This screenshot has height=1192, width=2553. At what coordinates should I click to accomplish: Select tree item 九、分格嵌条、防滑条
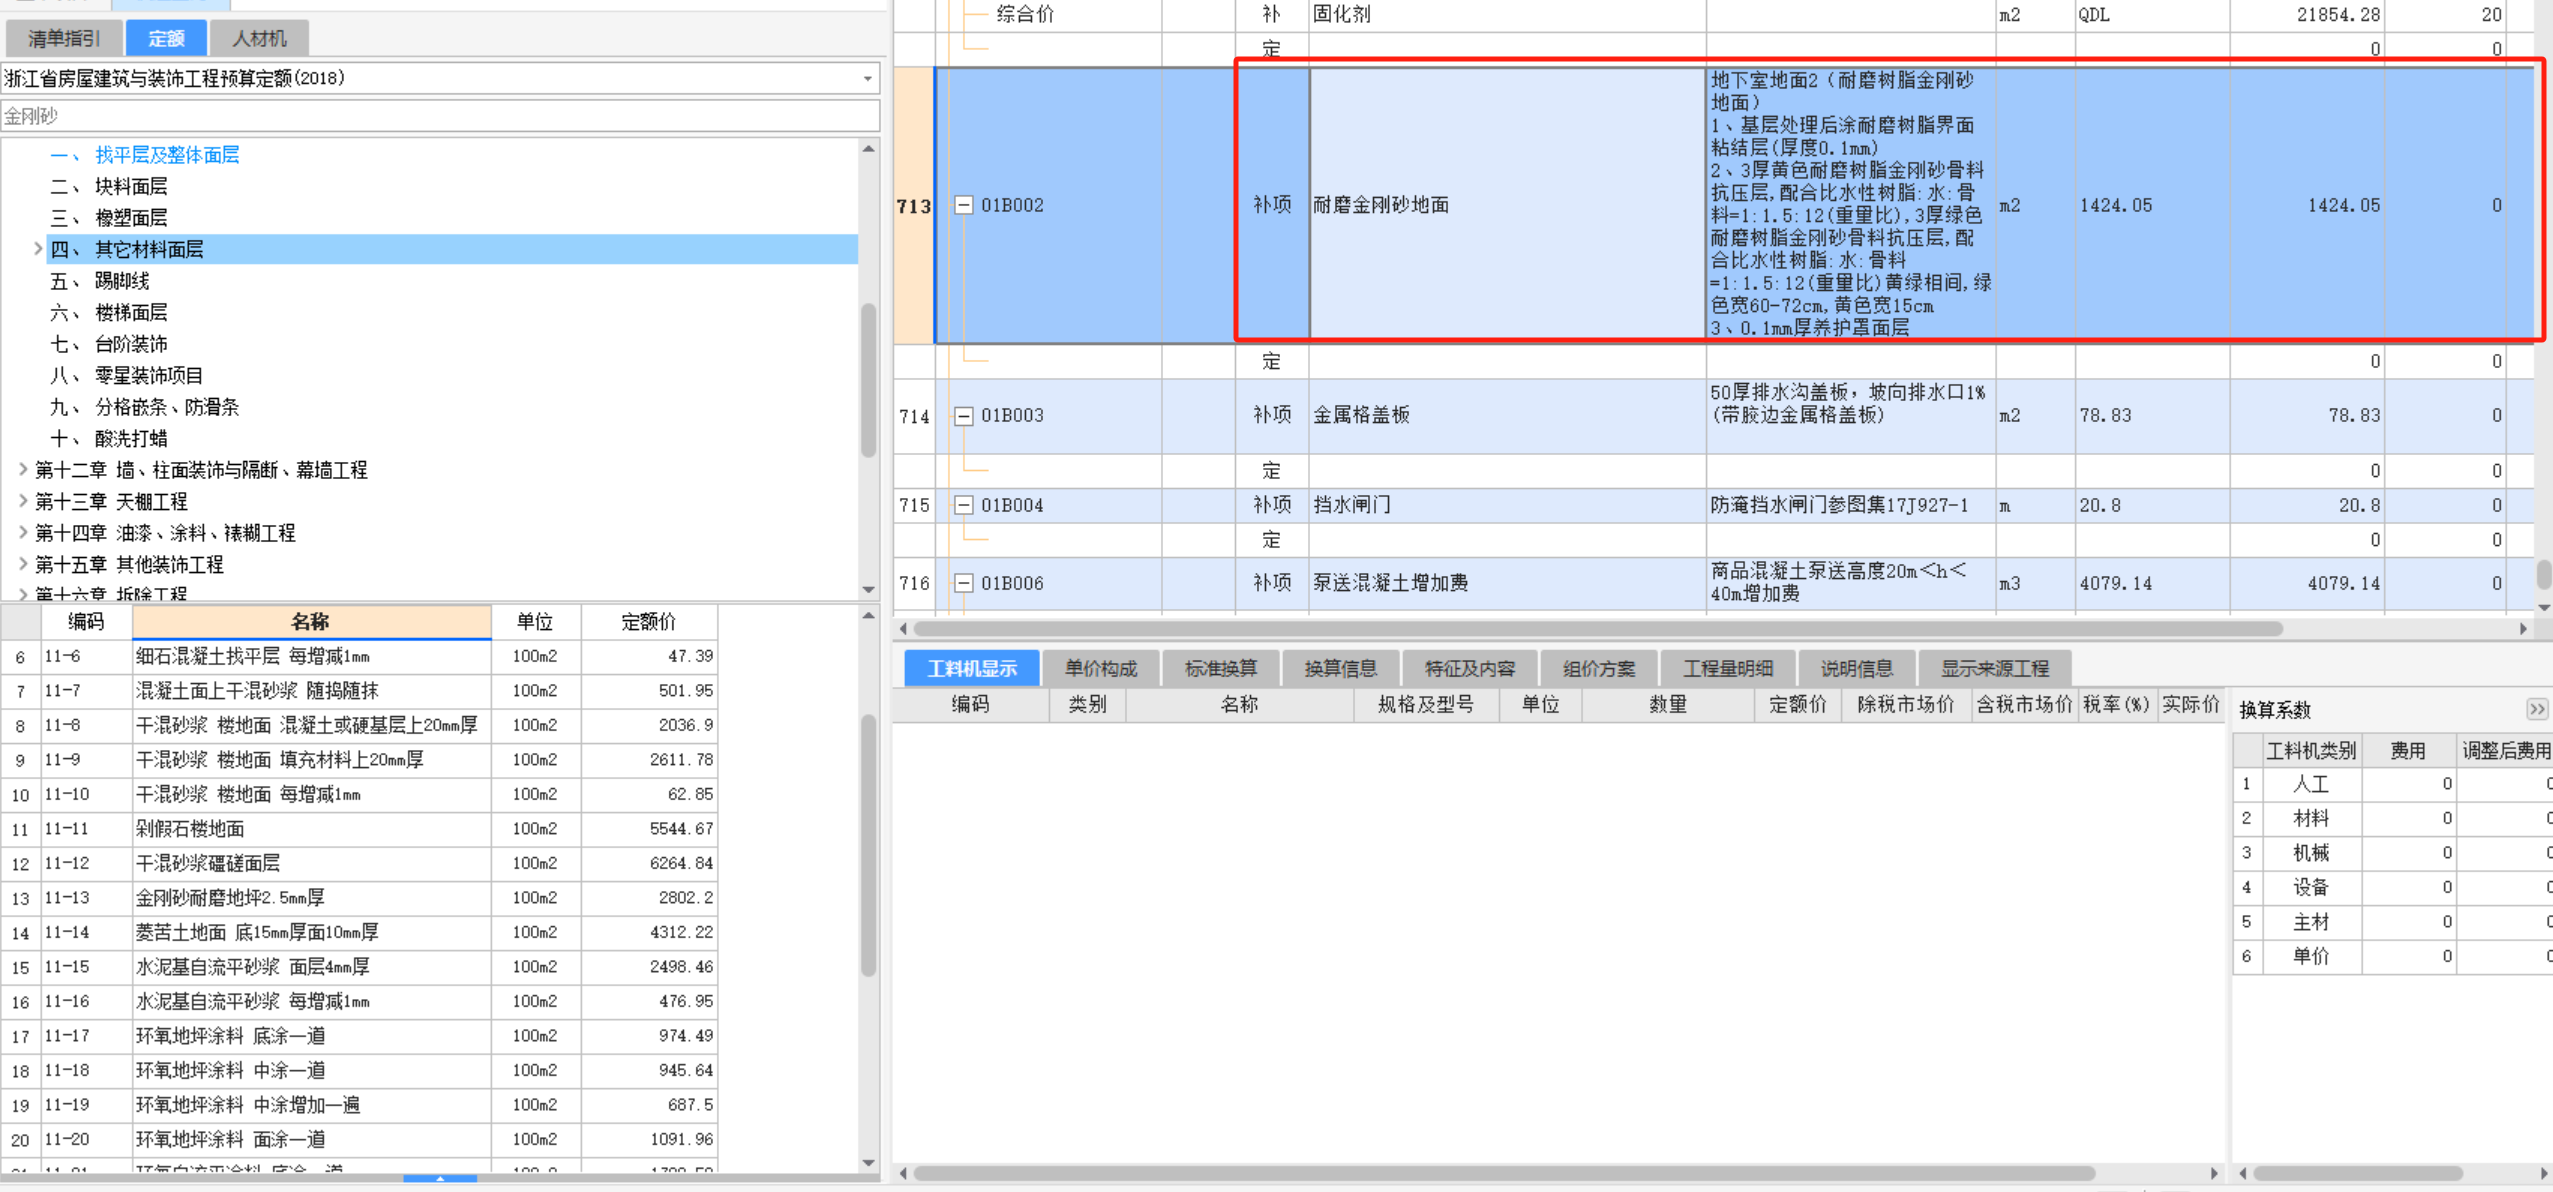point(145,407)
